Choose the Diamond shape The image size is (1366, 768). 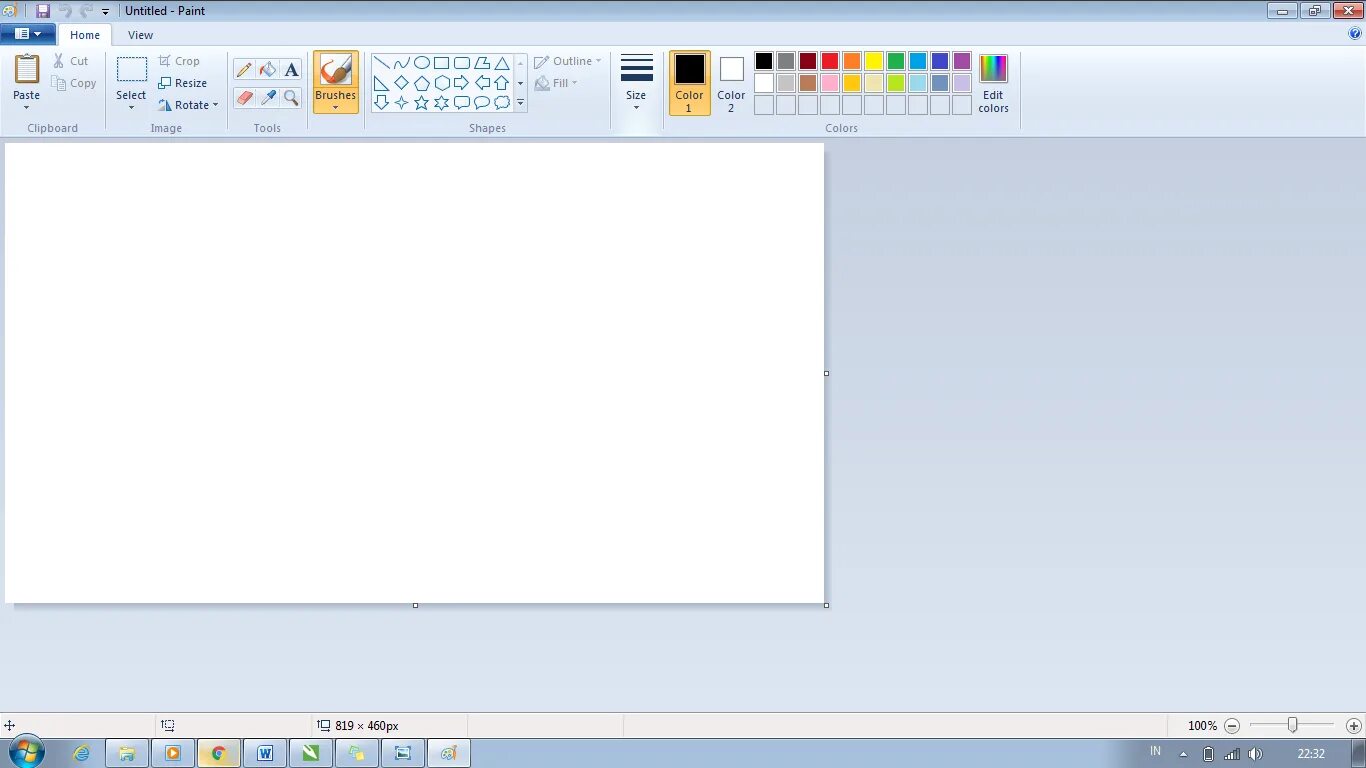(401, 83)
